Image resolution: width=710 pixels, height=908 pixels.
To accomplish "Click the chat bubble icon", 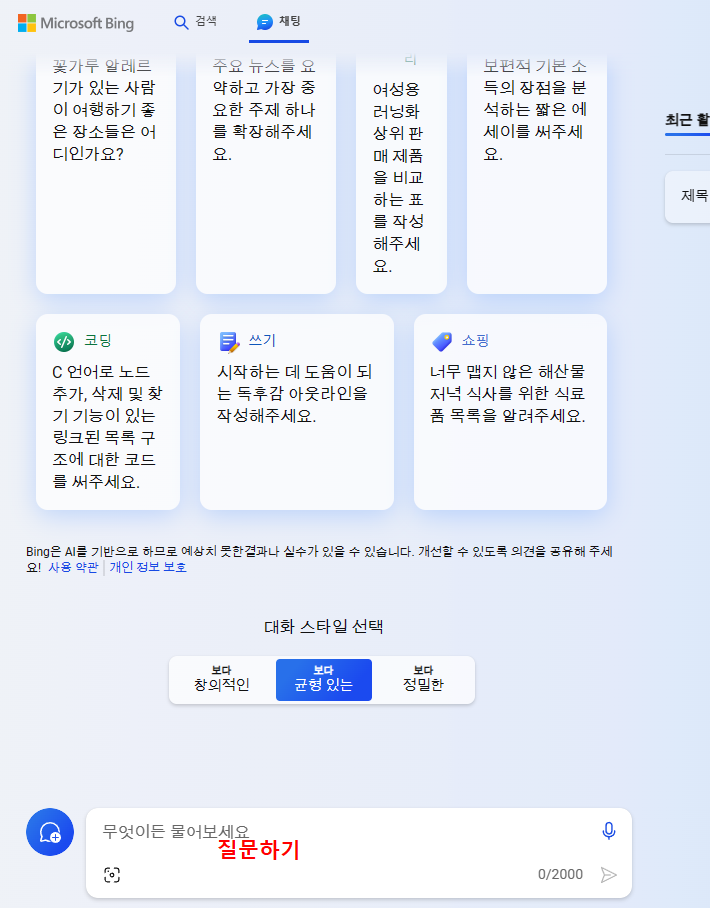I will coord(265,22).
